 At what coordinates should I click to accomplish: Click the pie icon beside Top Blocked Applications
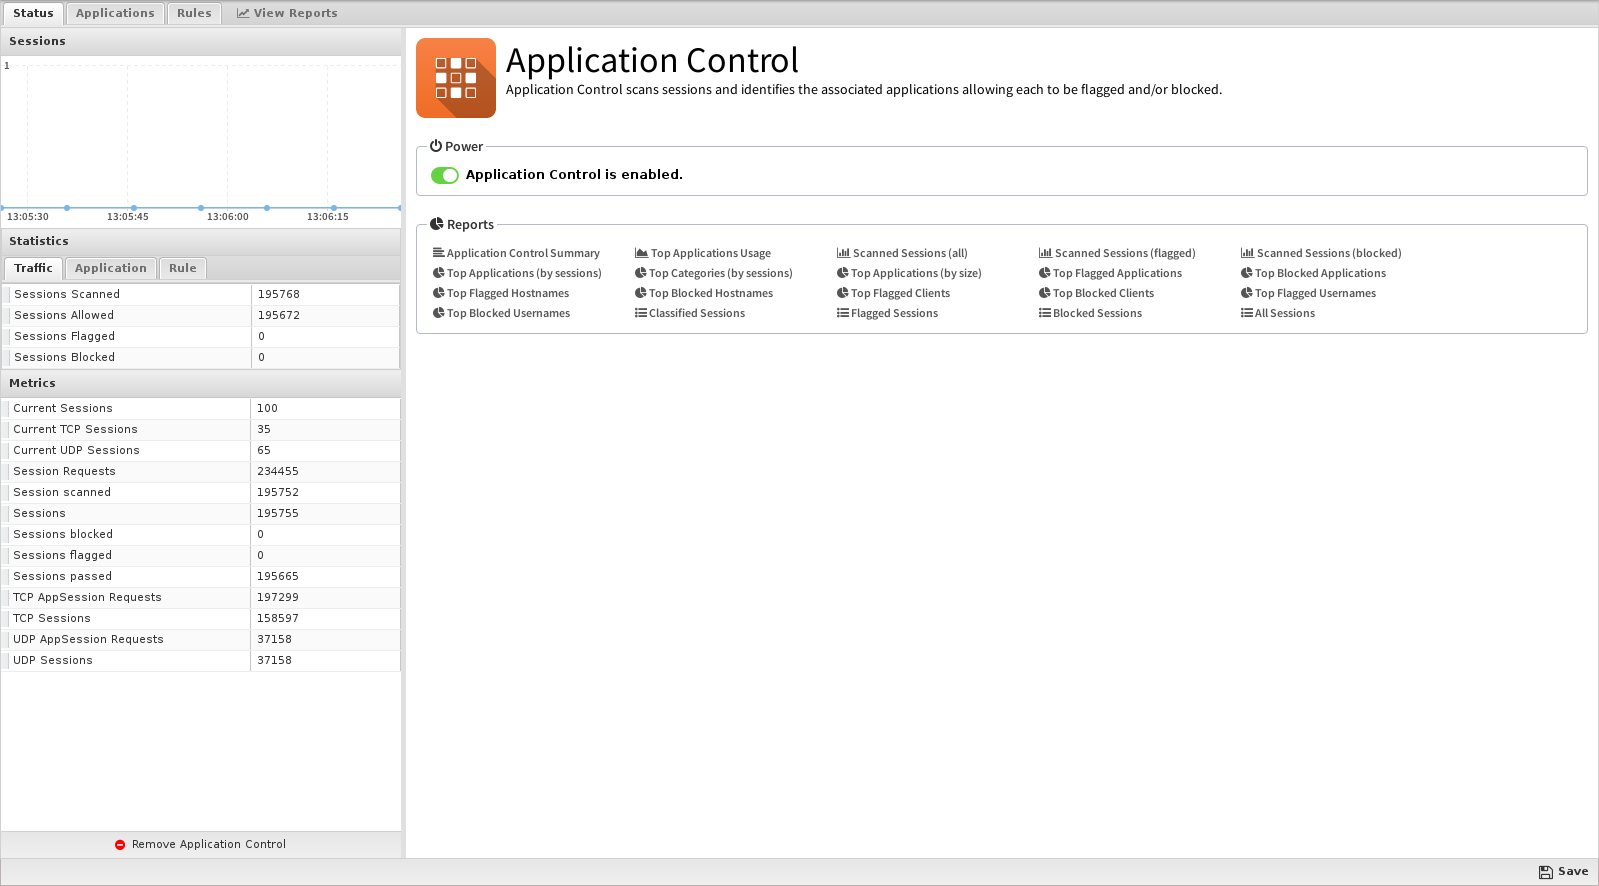[x=1246, y=273]
